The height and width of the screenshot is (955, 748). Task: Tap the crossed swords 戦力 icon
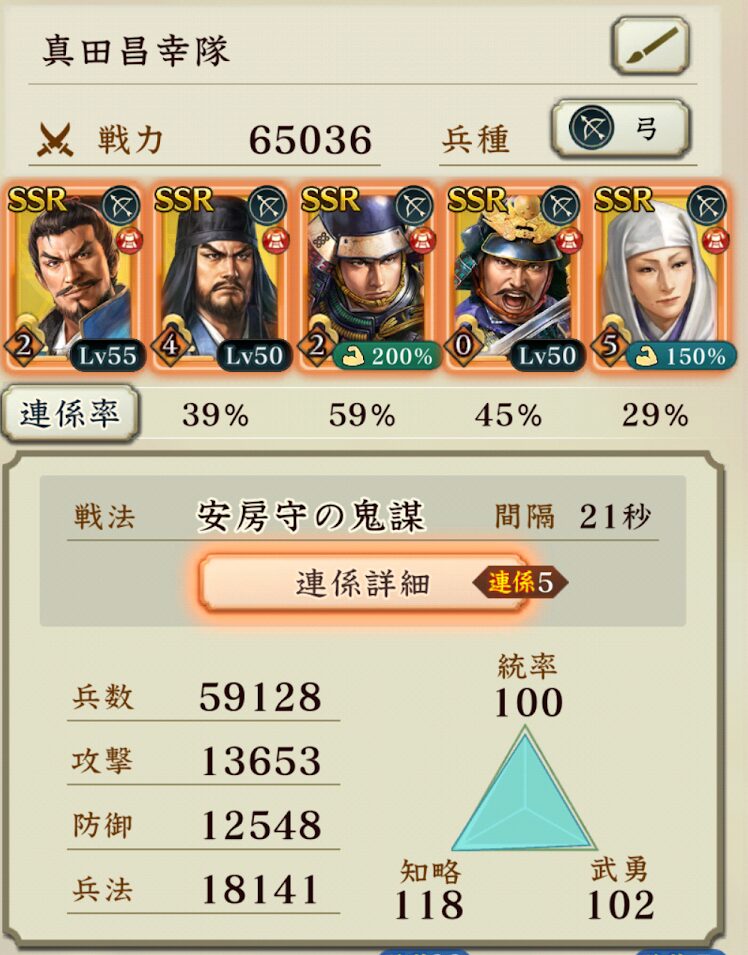coord(55,139)
